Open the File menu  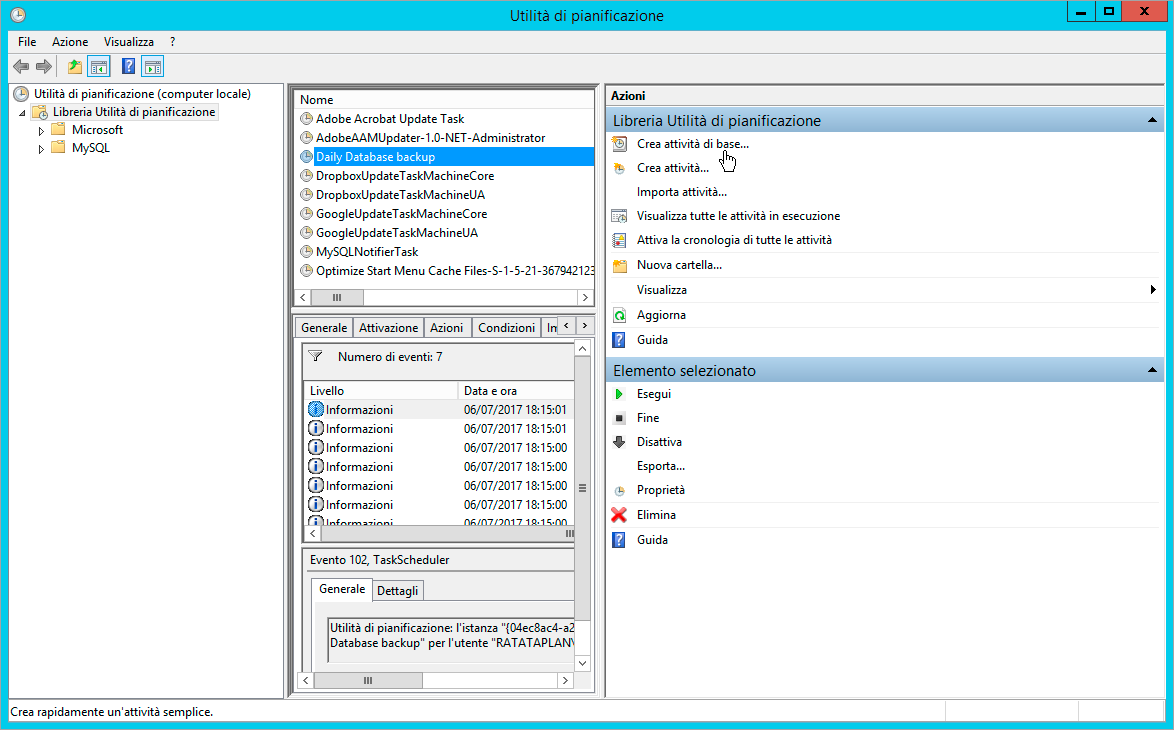[27, 42]
